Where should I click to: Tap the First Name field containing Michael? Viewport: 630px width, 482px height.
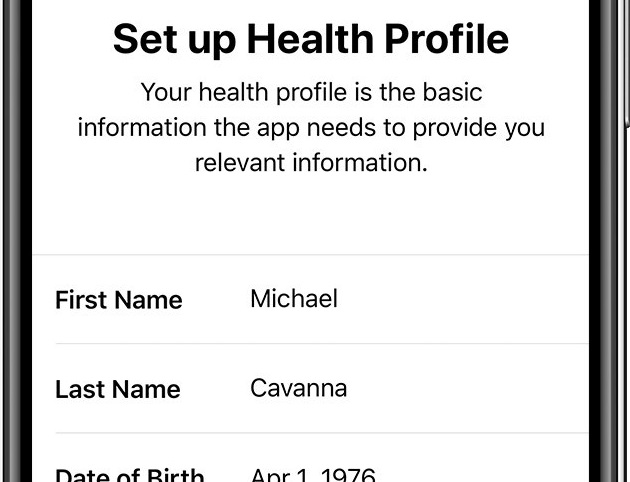click(294, 298)
